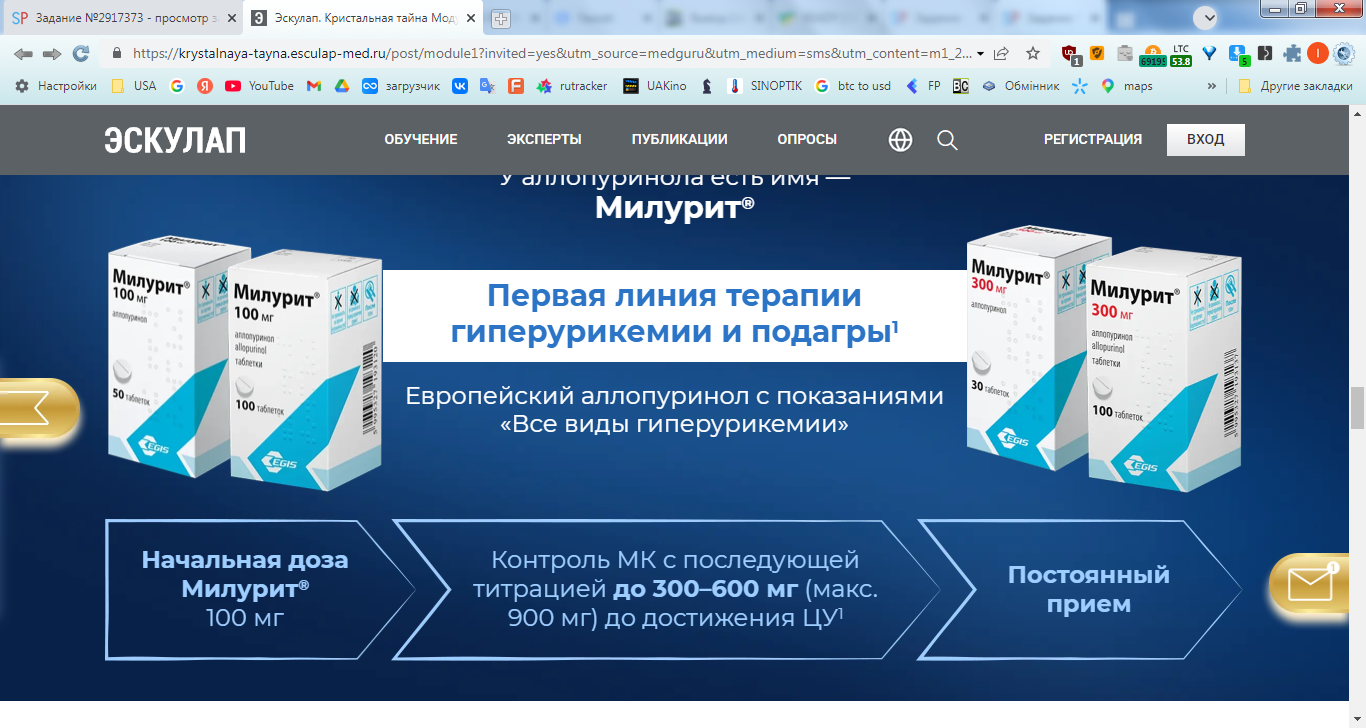Open site search with the magnifier icon
The image size is (1366, 728).
(x=947, y=140)
